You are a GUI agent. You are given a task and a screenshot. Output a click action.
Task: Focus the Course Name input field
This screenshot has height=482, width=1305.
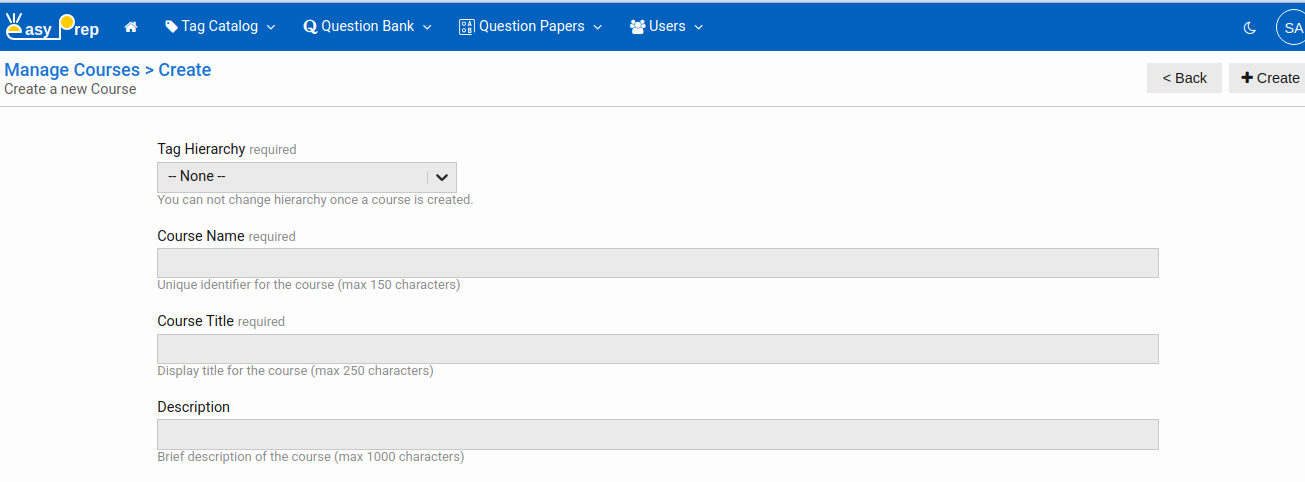coord(657,263)
